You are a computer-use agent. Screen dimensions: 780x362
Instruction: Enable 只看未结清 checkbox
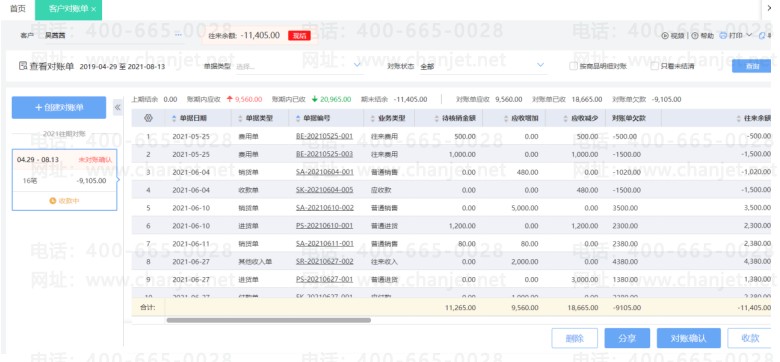pyautogui.click(x=655, y=66)
